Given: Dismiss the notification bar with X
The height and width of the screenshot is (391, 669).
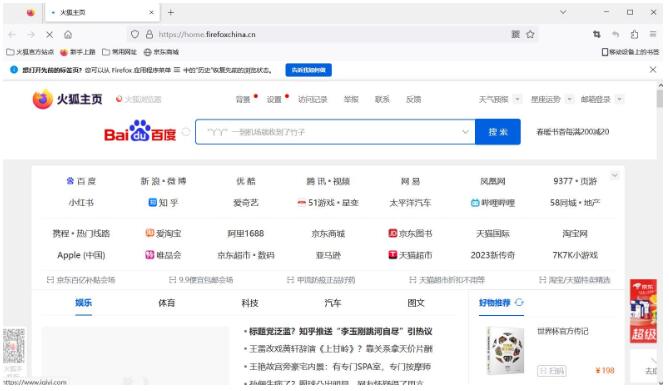Looking at the screenshot, I should [x=653, y=70].
